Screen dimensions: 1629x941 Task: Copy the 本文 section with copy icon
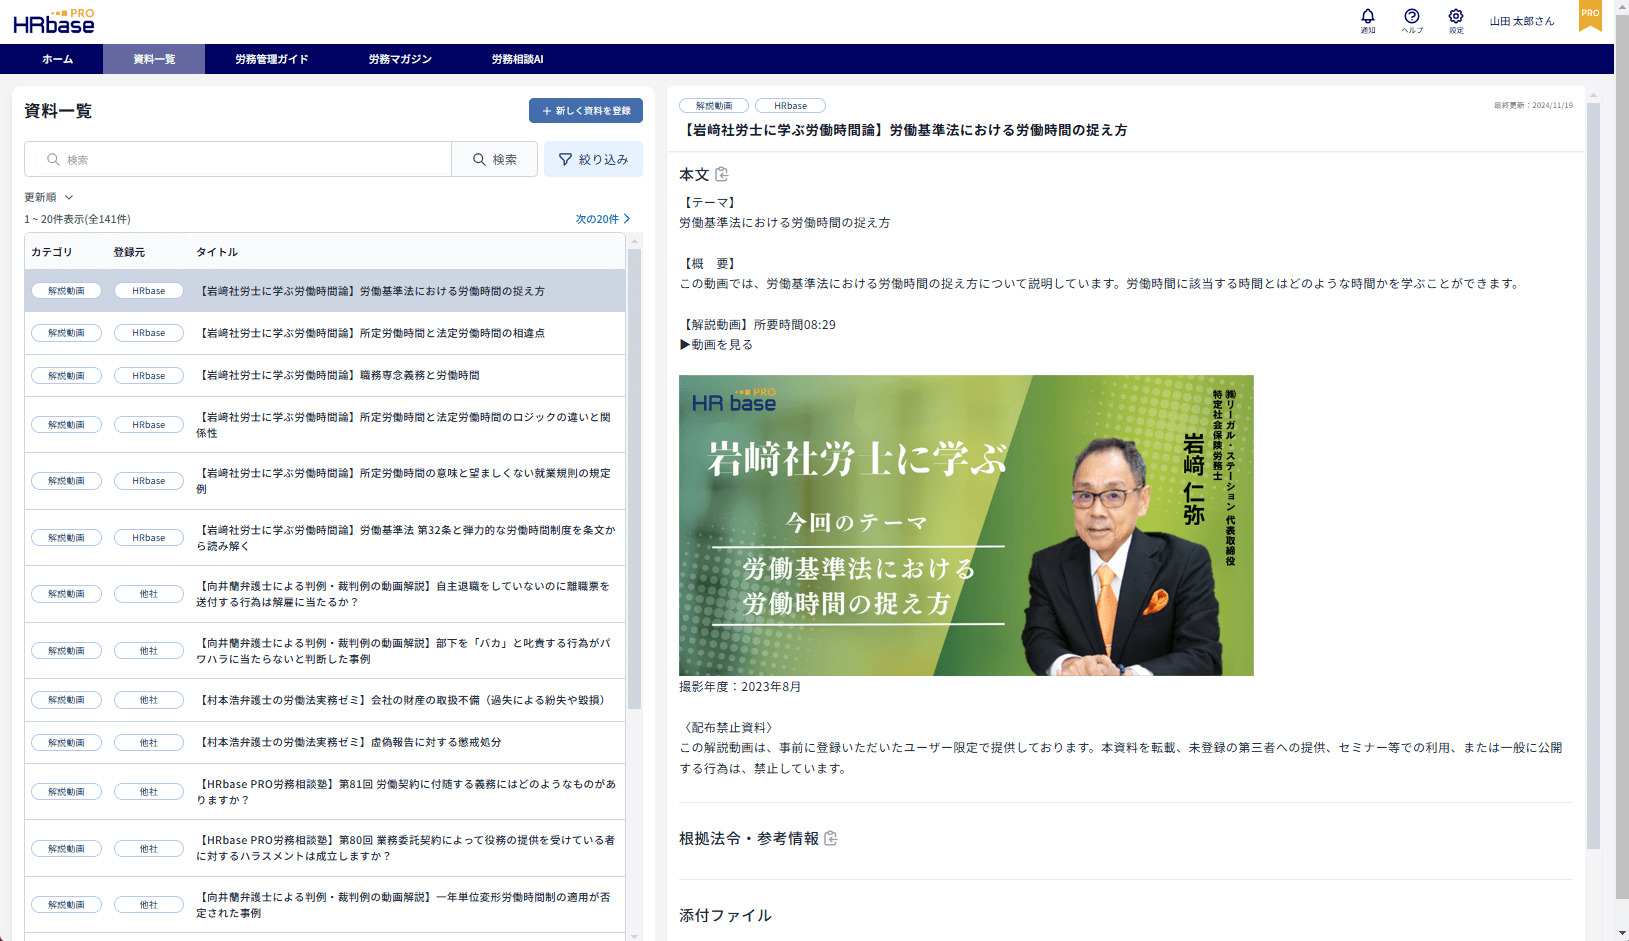[x=722, y=175]
